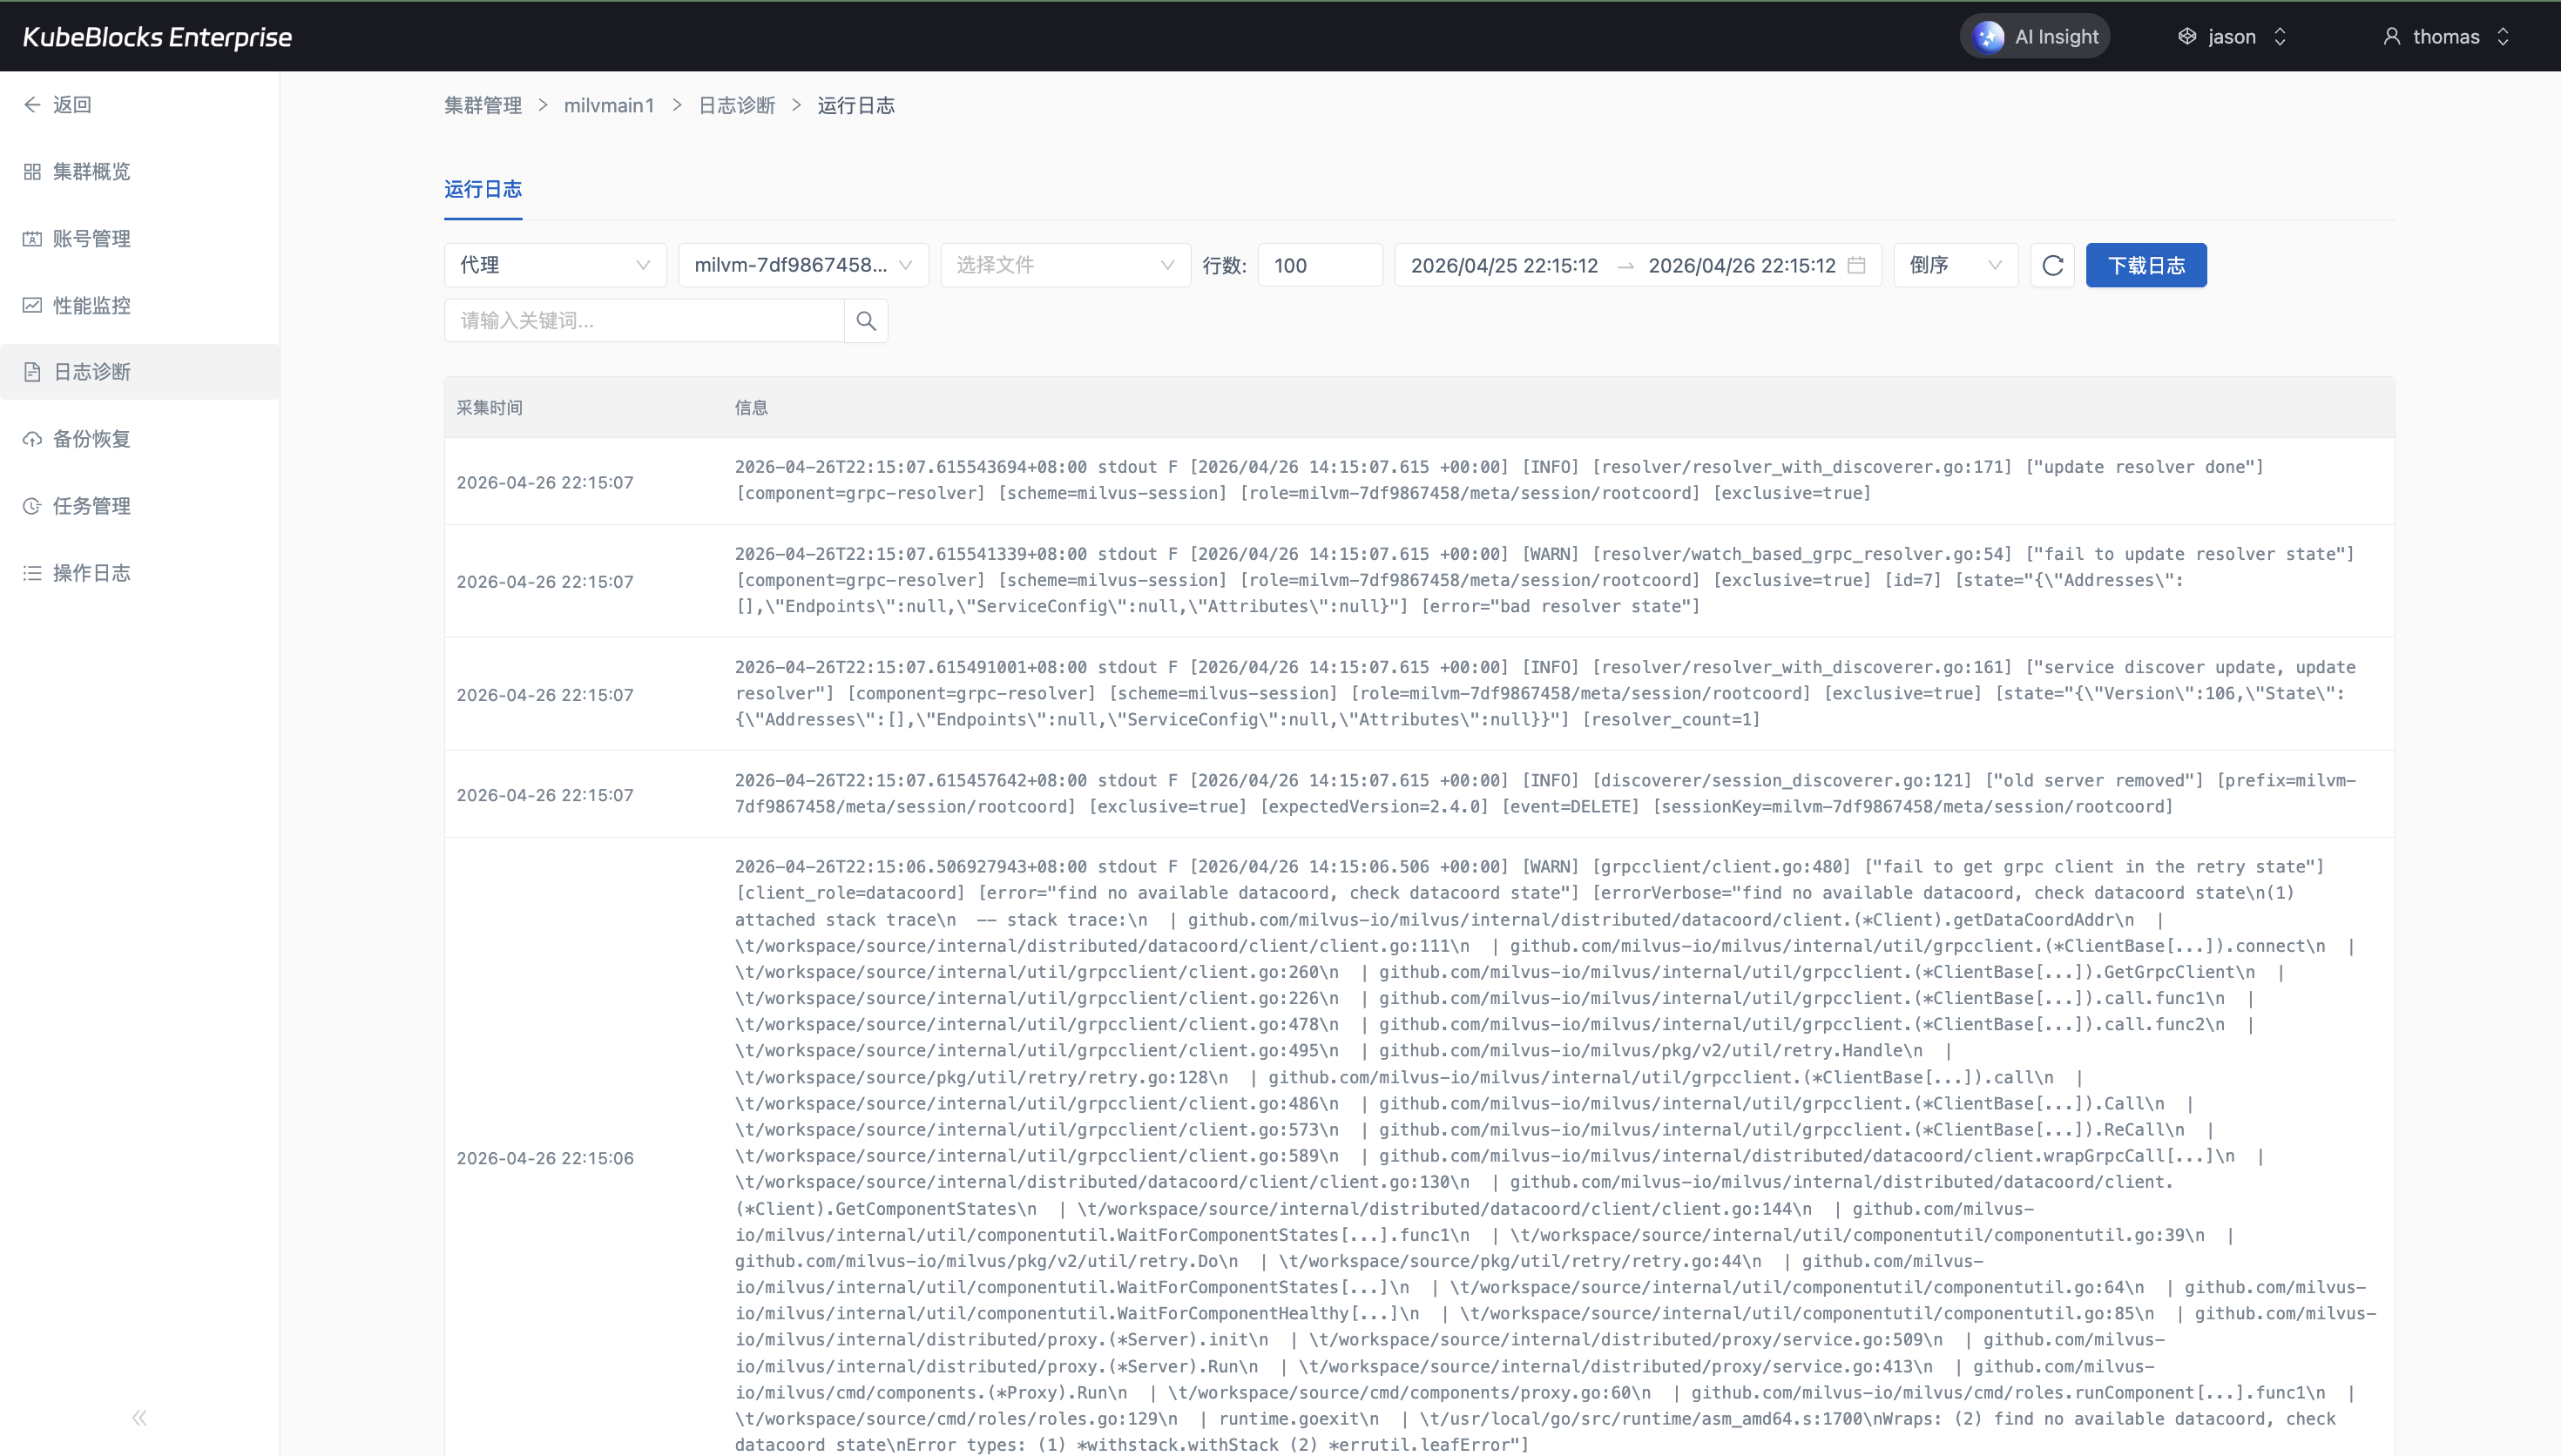Expand the 代理 component dropdown
The image size is (2561, 1456).
555,265
